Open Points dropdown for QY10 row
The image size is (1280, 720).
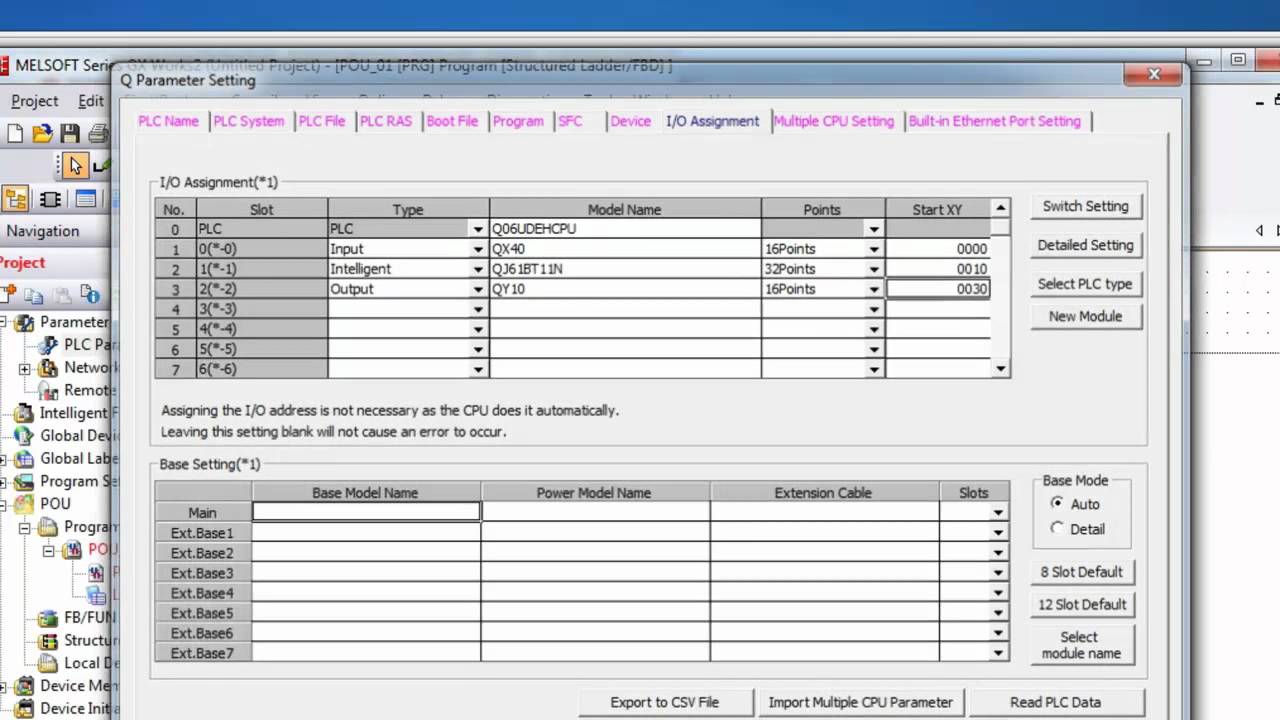874,289
